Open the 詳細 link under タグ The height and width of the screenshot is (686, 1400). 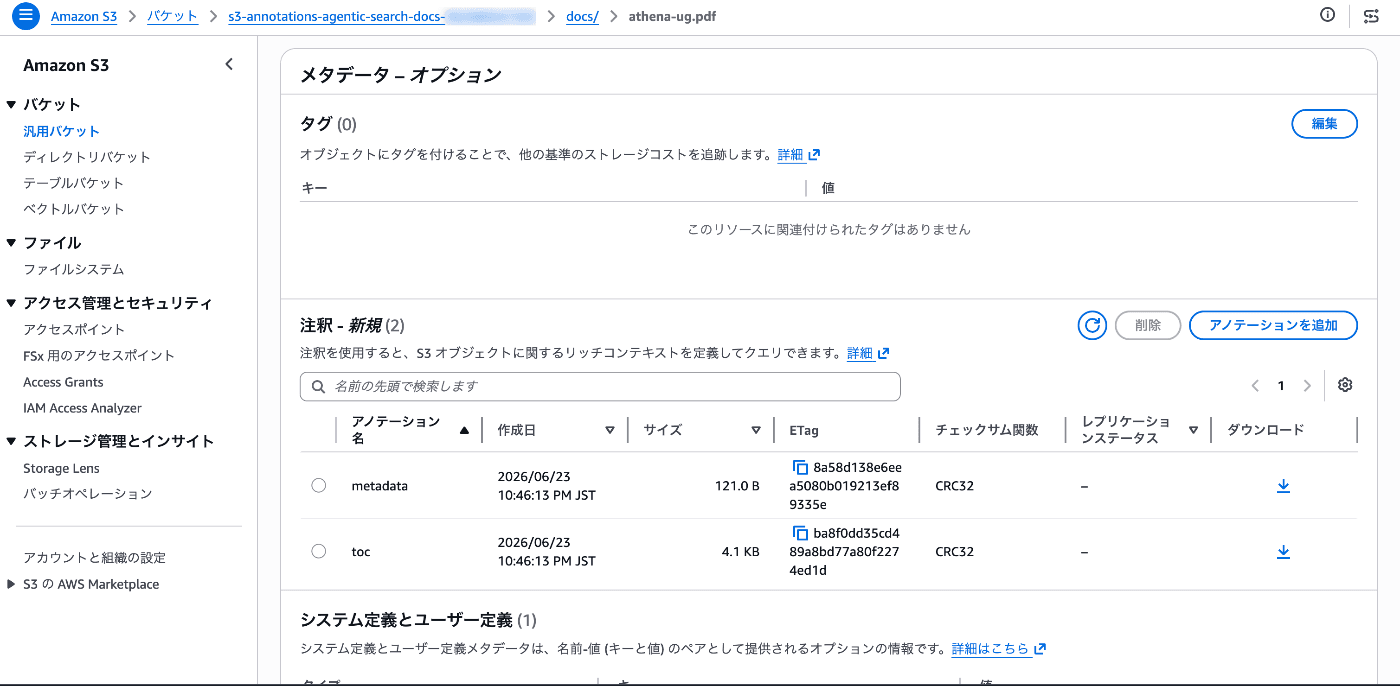[x=799, y=155]
